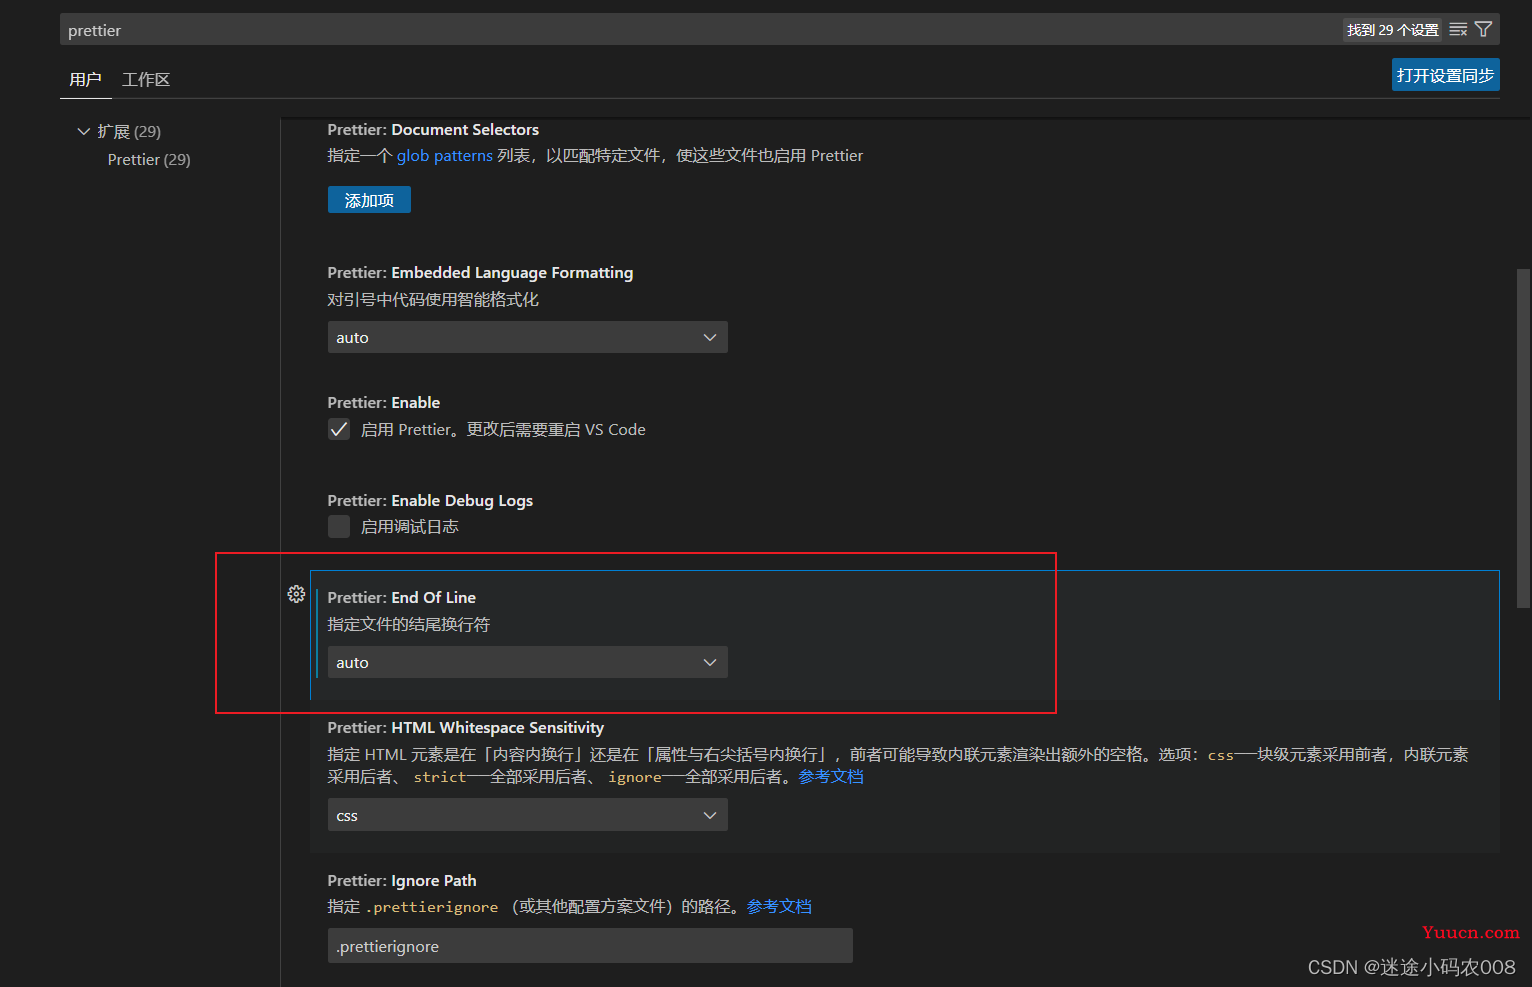Click the Prettier: Document Selectors title
Viewport: 1532px width, 987px height.
pos(433,130)
